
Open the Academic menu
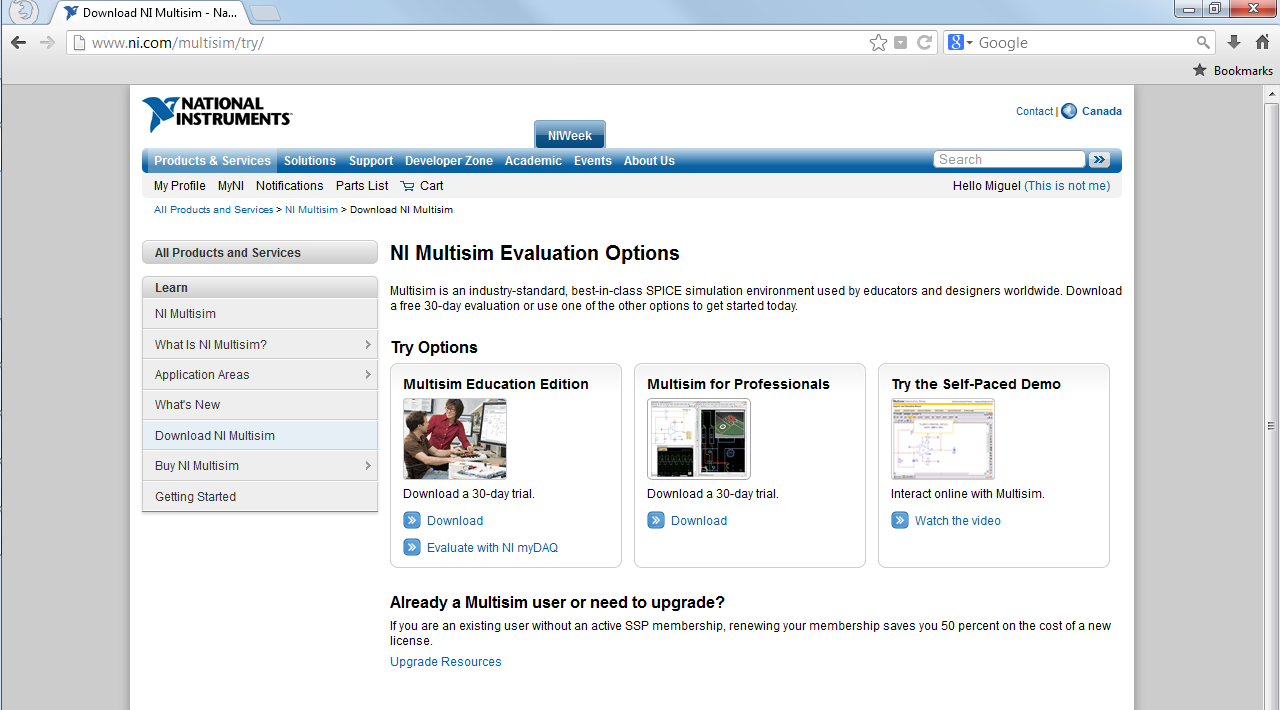(533, 161)
